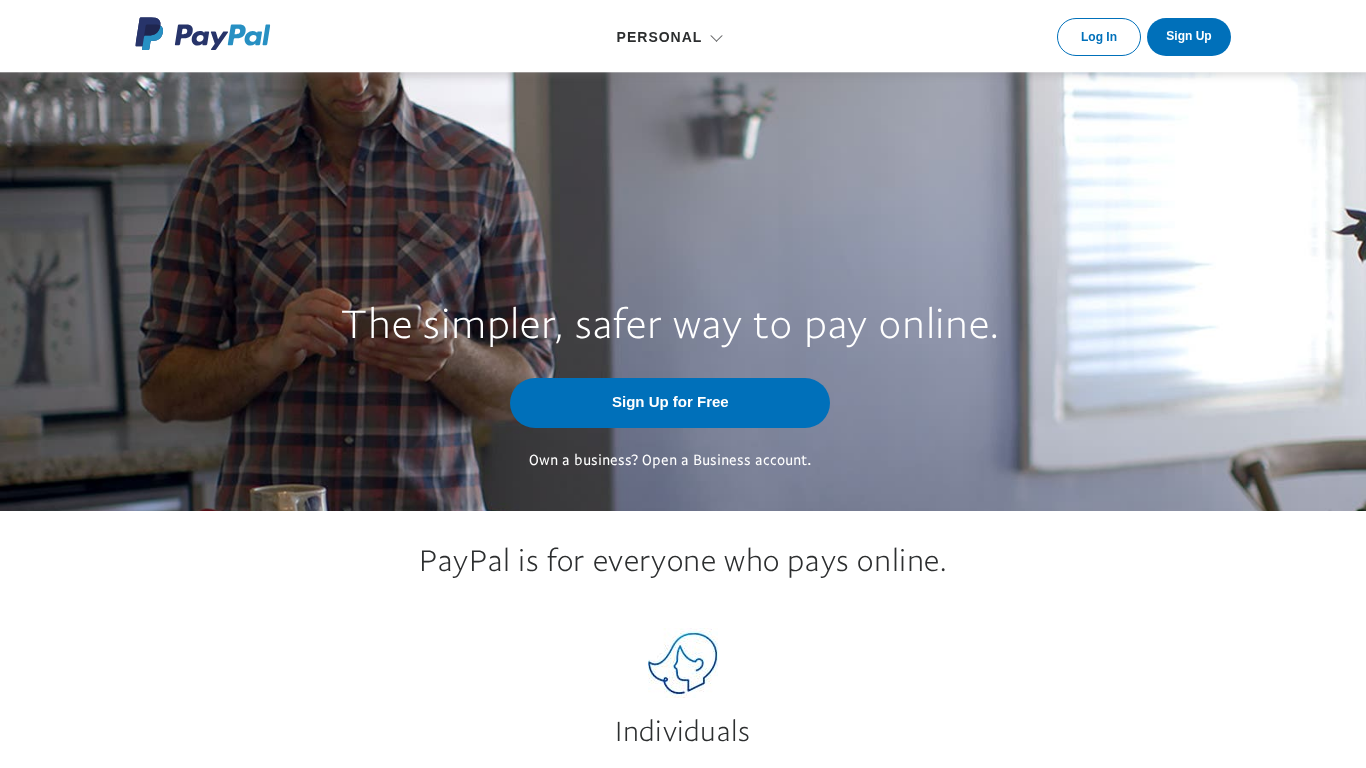This screenshot has height=768, width=1366.
Task: Click the PayPal double-P logo icon
Action: coord(149,34)
